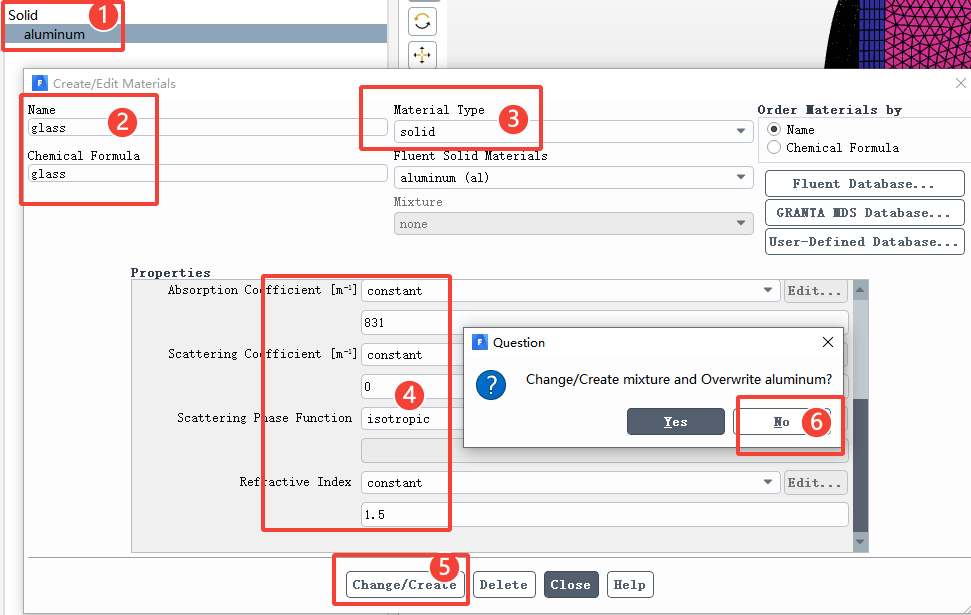Click the Close button

tap(571, 585)
